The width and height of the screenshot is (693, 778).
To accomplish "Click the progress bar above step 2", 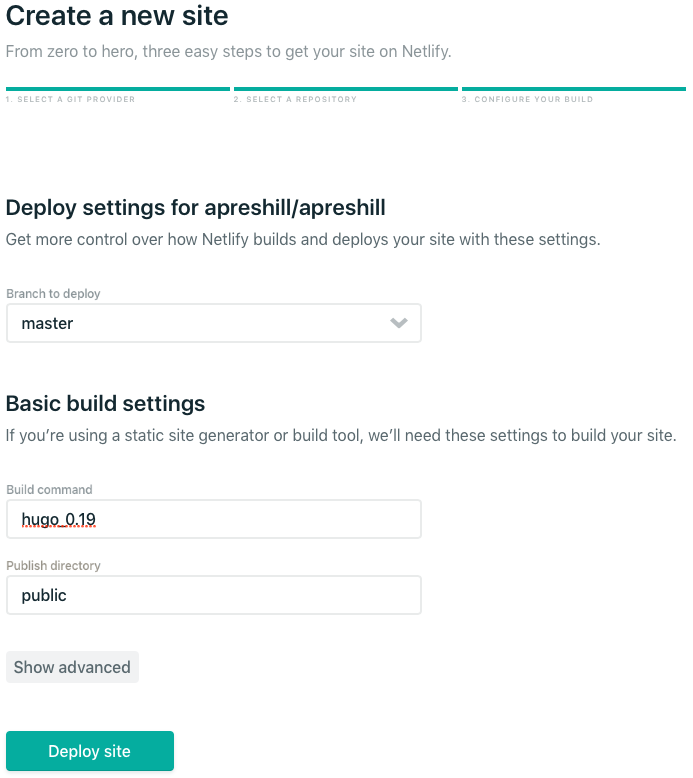I will click(345, 89).
